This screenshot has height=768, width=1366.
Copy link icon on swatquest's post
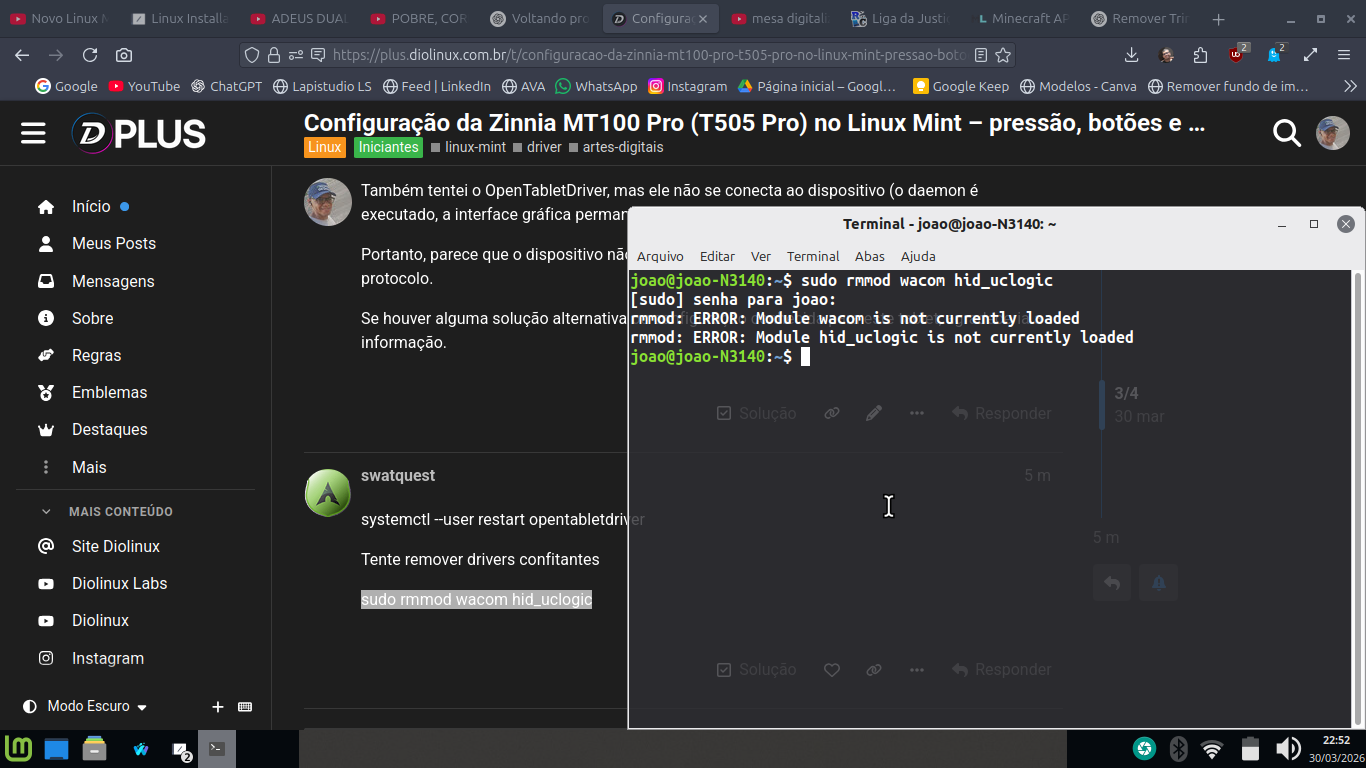click(874, 670)
